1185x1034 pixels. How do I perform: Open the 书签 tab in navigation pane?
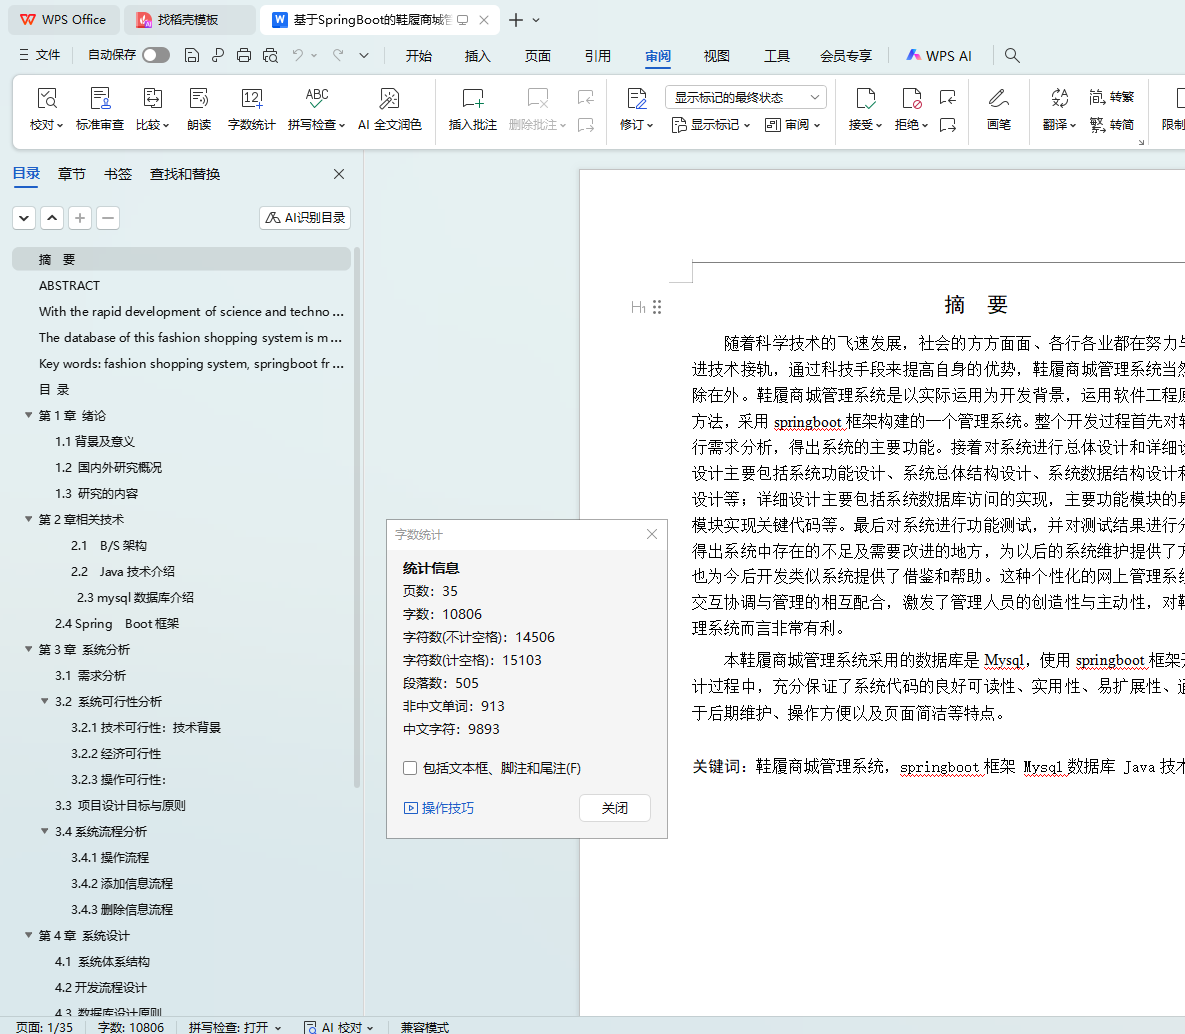(118, 174)
